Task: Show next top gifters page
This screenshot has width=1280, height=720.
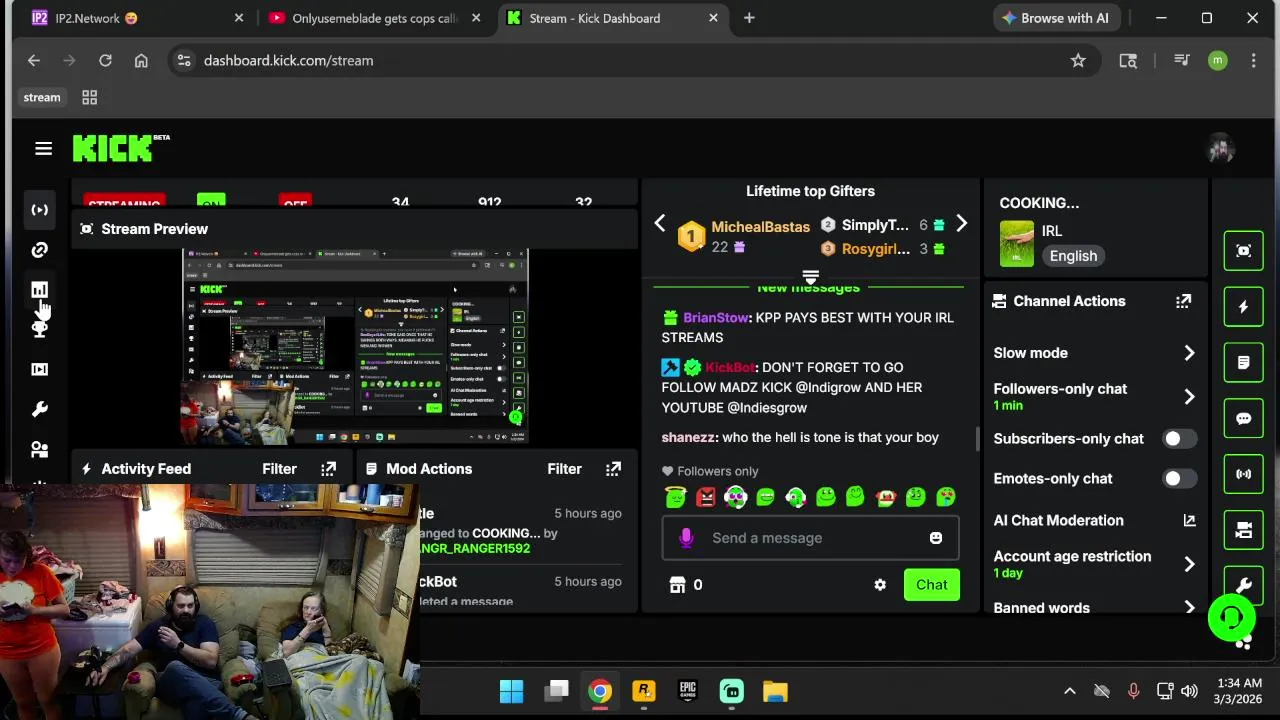Action: (961, 224)
